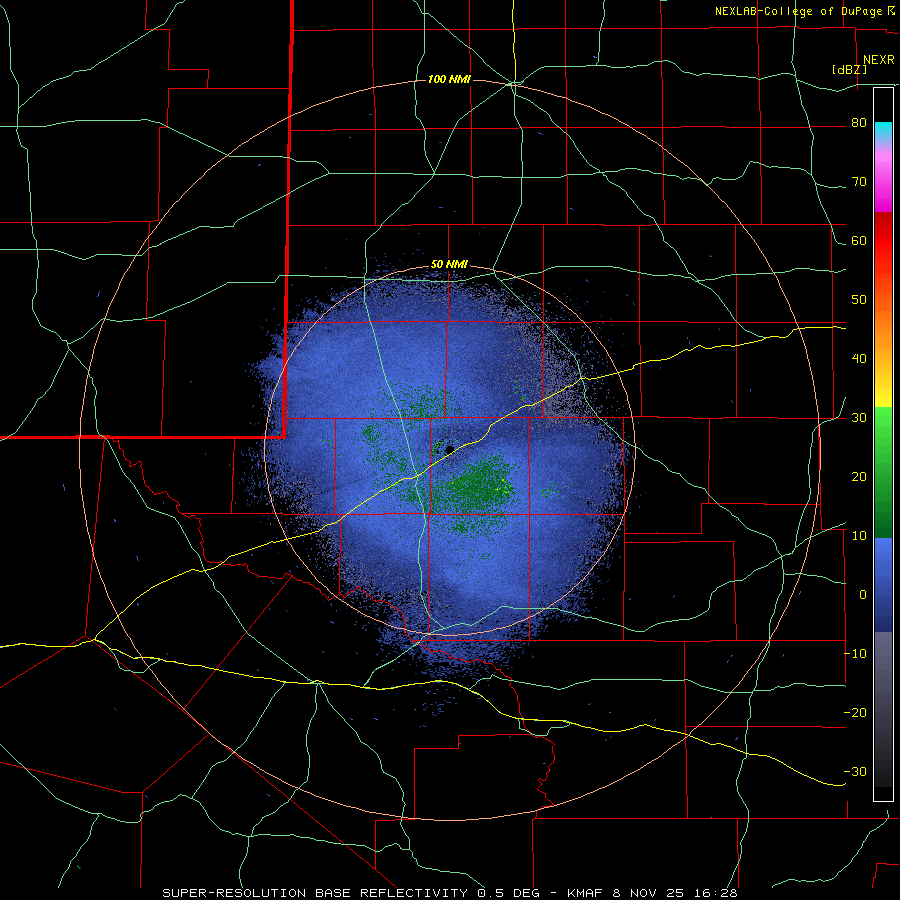Click the 30 value on the dBZ scale
The height and width of the screenshot is (900, 900).
click(859, 418)
